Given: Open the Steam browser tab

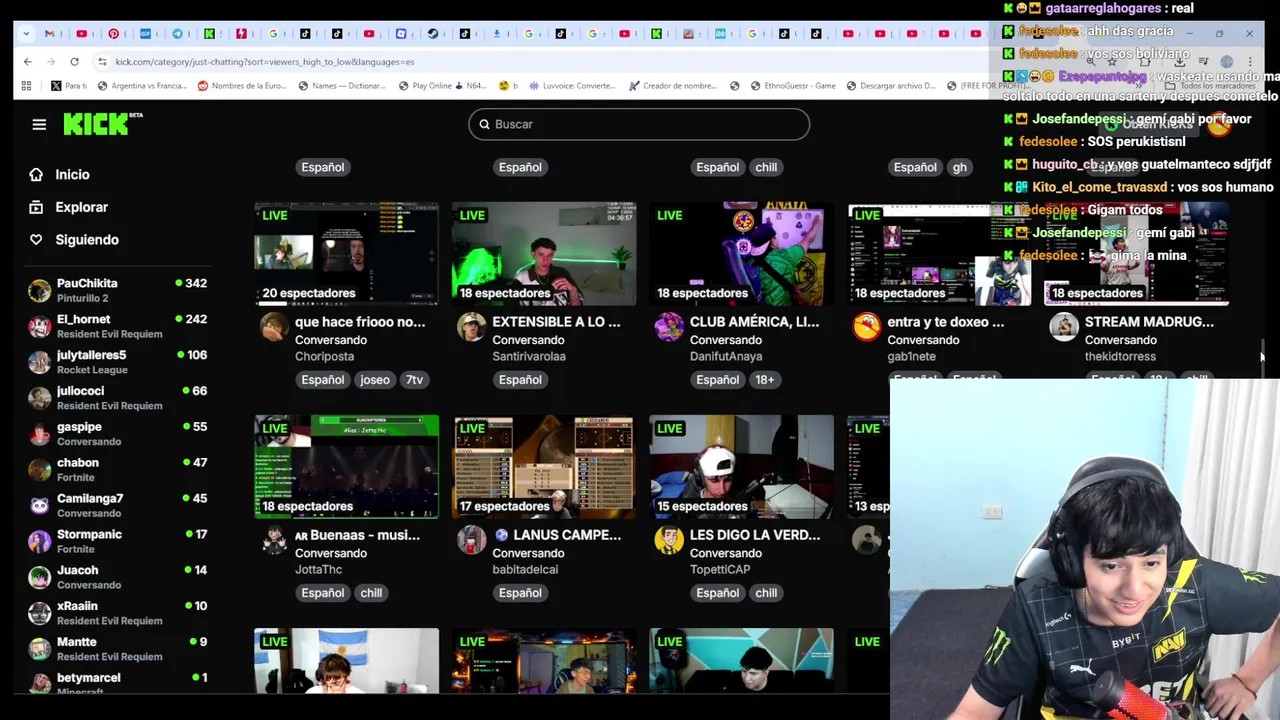Looking at the screenshot, I should [x=433, y=33].
